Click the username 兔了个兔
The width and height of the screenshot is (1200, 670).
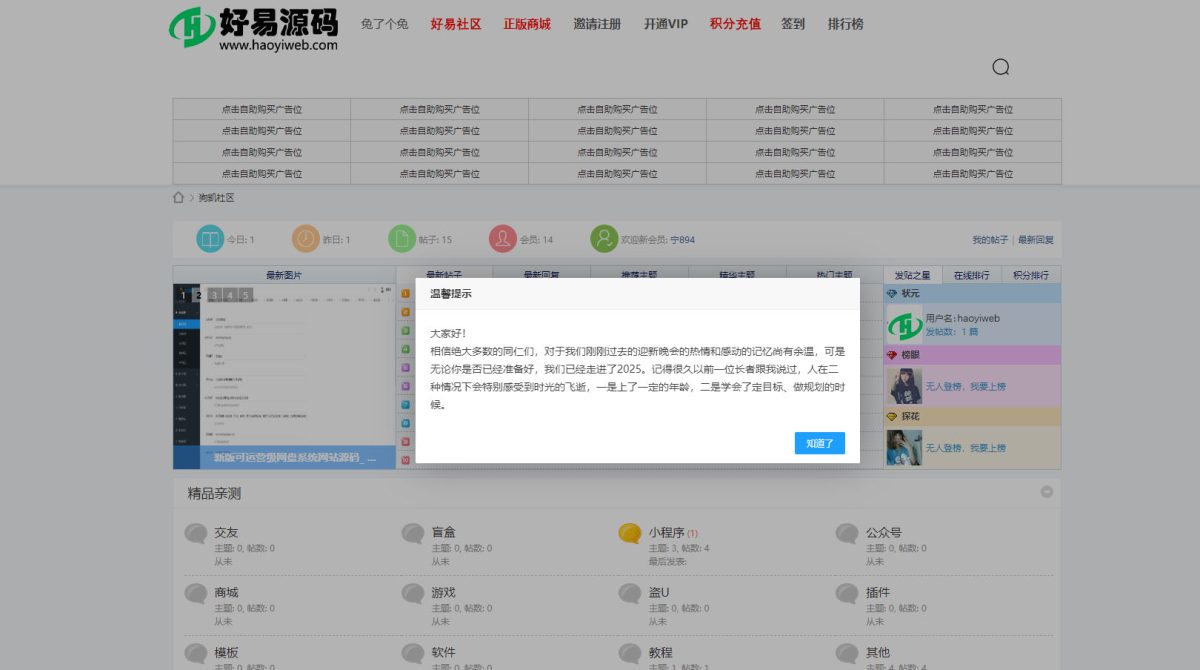tap(385, 24)
